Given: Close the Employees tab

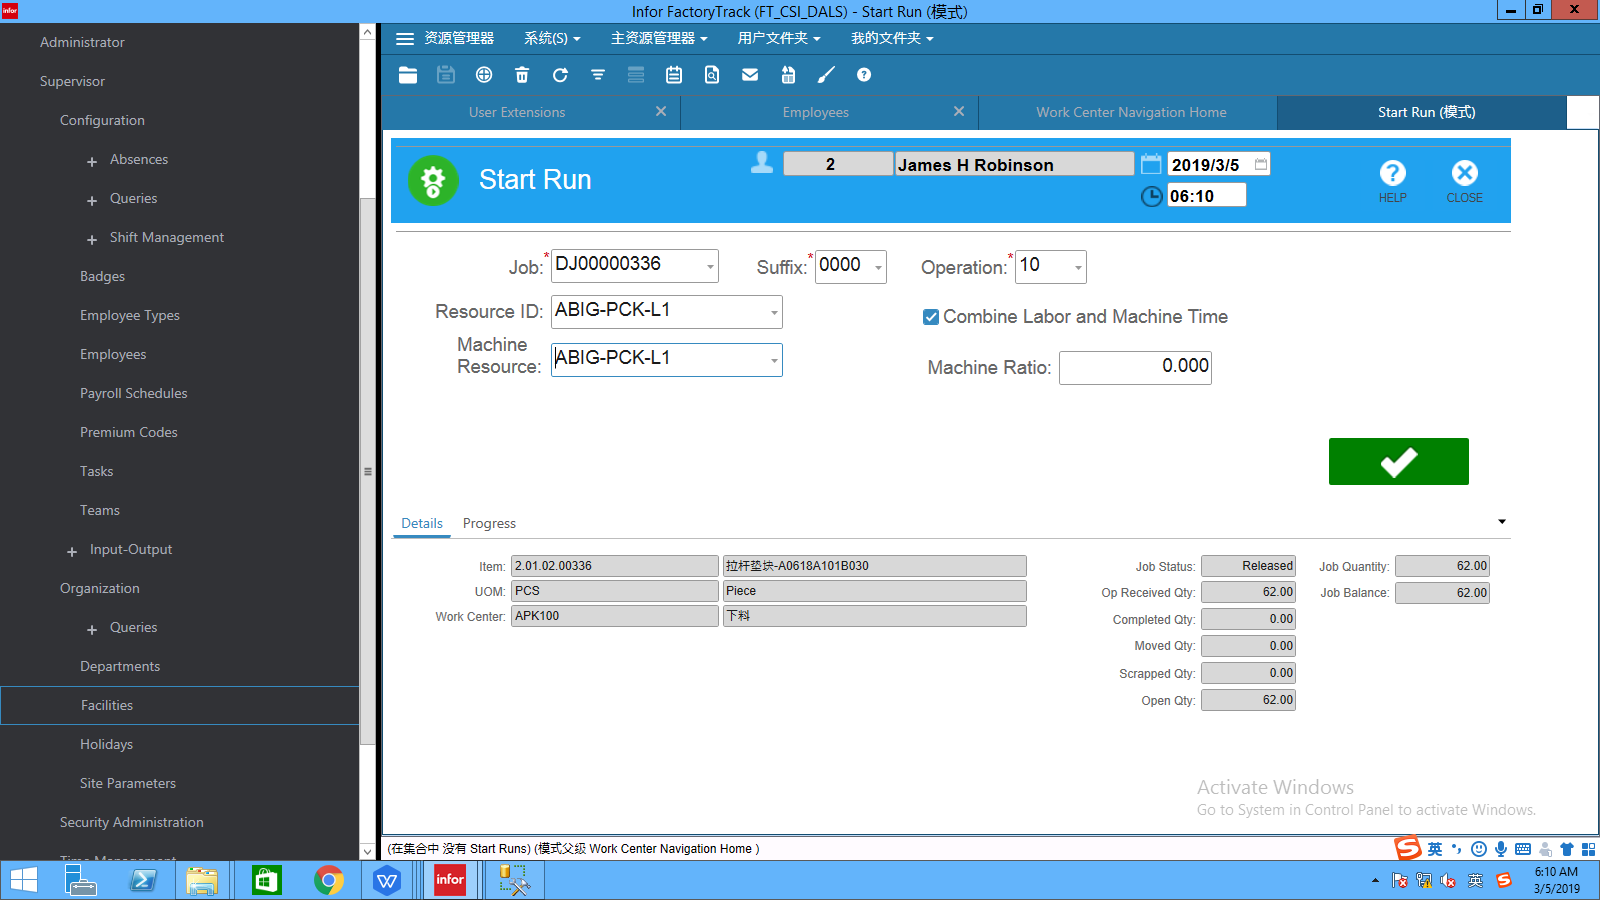Looking at the screenshot, I should click(959, 111).
